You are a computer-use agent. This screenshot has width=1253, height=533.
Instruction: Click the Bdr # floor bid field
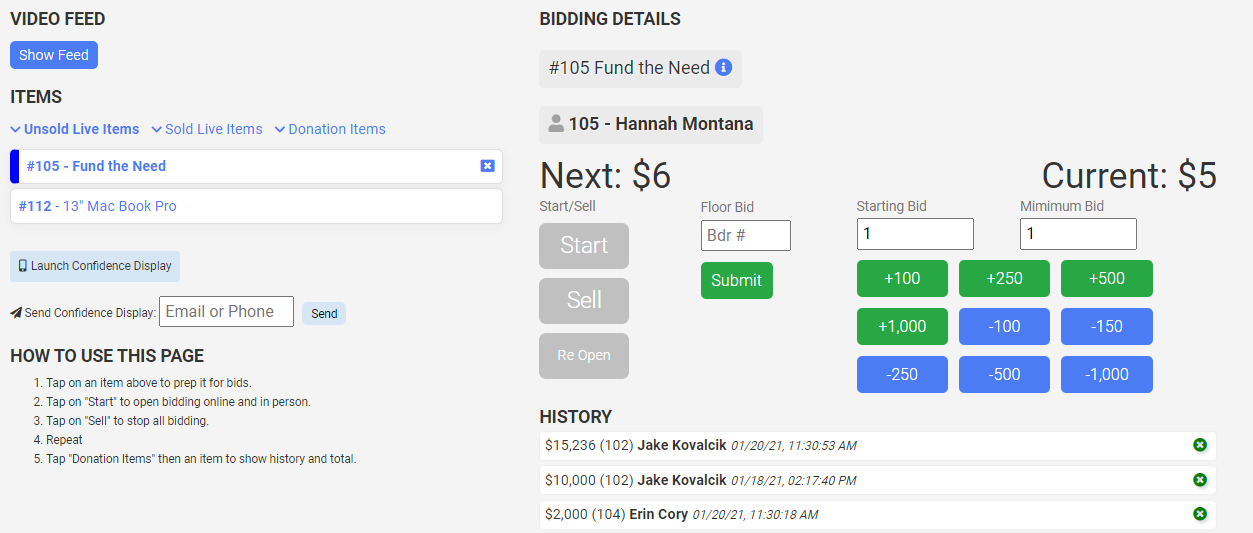(745, 235)
